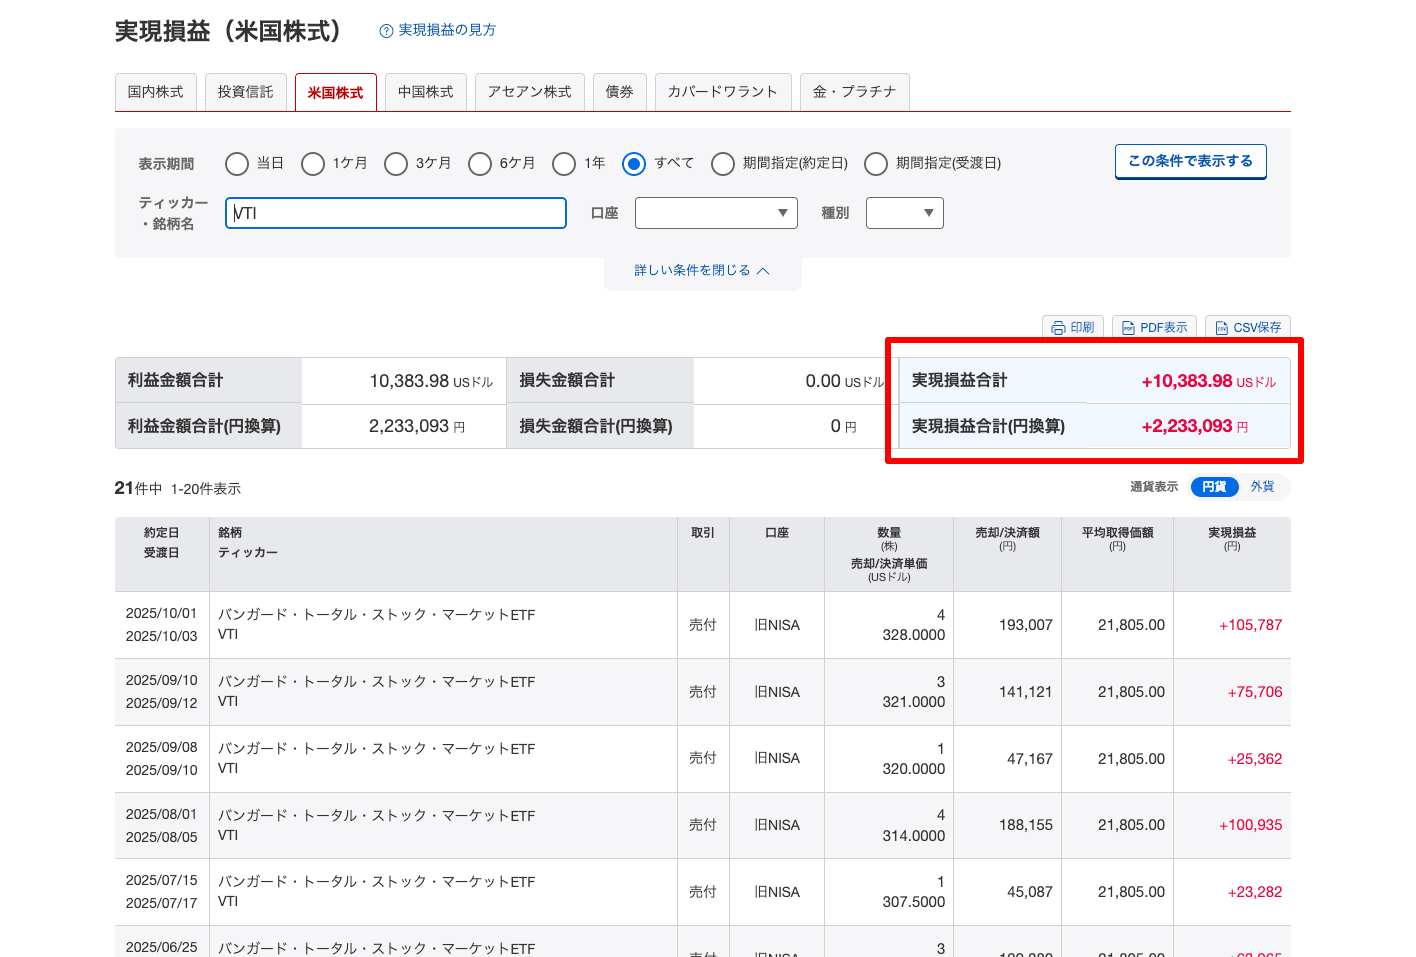Click the help icon beside 実現損益の見方
The image size is (1416, 957).
click(x=386, y=31)
